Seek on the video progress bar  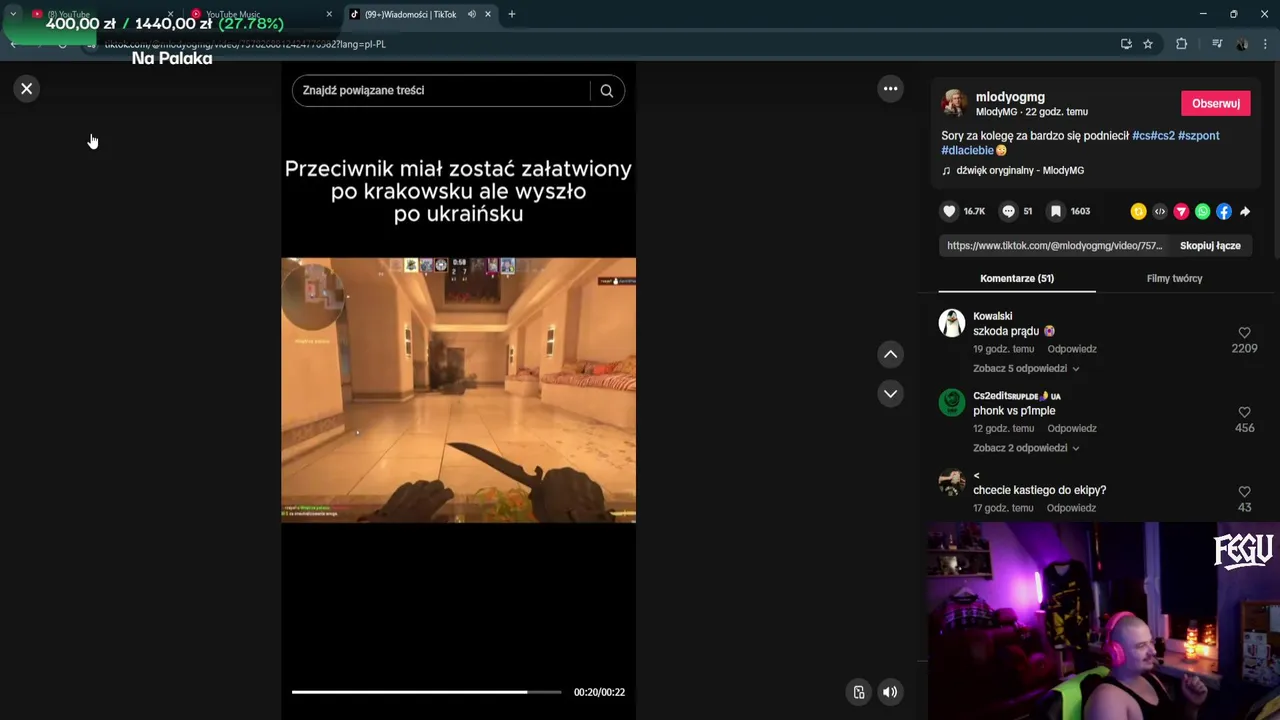426,692
